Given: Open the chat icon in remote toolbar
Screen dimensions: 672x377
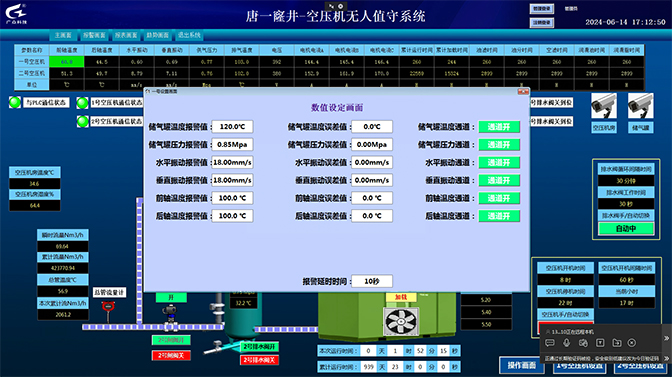Looking at the screenshot, I should tap(550, 343).
